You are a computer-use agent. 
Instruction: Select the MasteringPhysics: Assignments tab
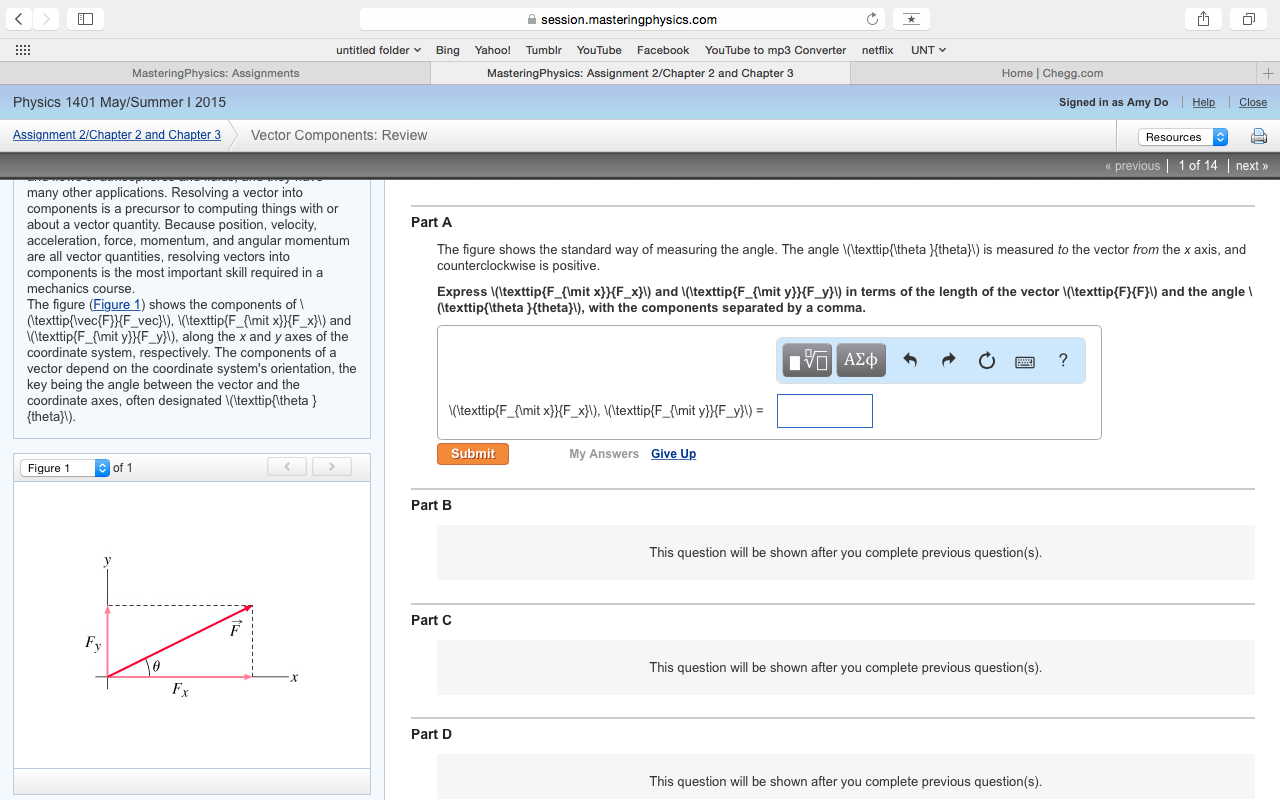pos(215,72)
